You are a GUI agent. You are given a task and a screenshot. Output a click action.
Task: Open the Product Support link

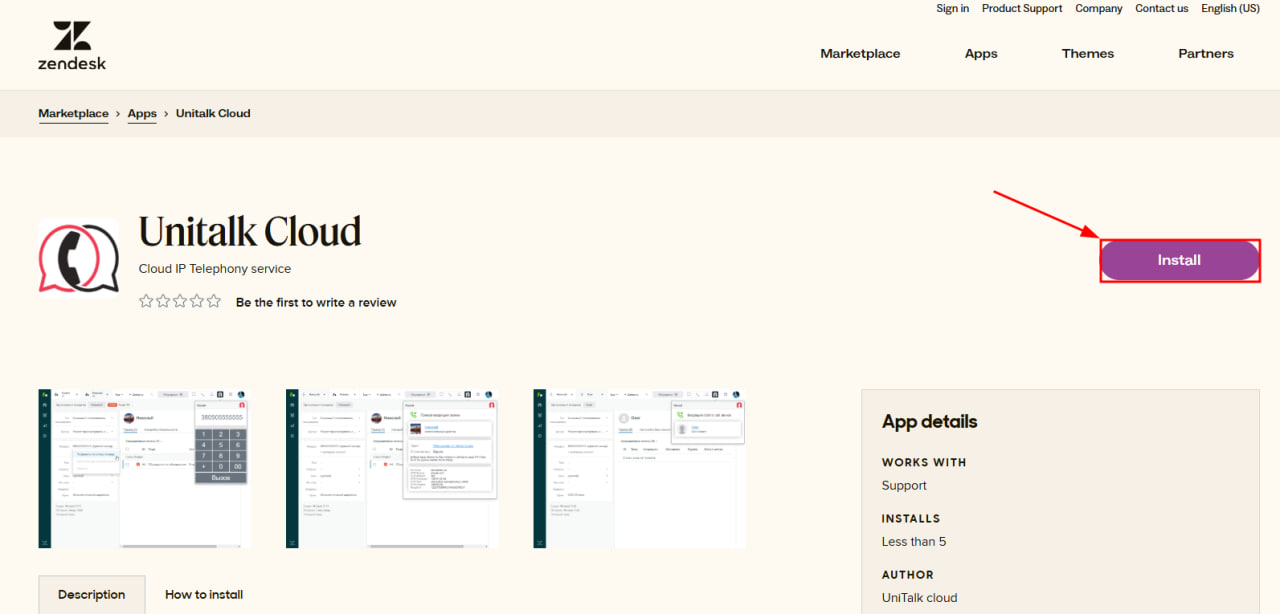1022,8
